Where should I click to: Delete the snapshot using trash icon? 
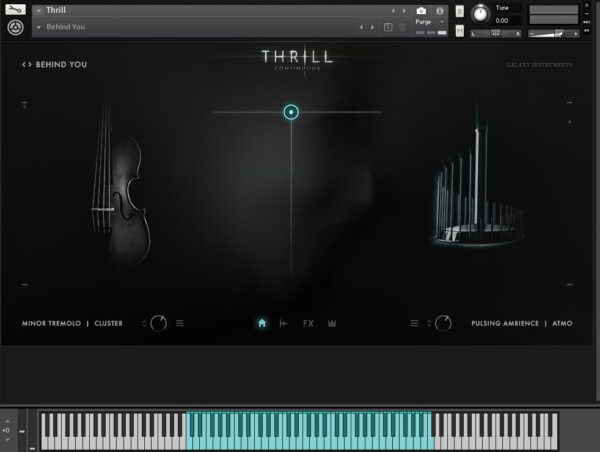(402, 27)
